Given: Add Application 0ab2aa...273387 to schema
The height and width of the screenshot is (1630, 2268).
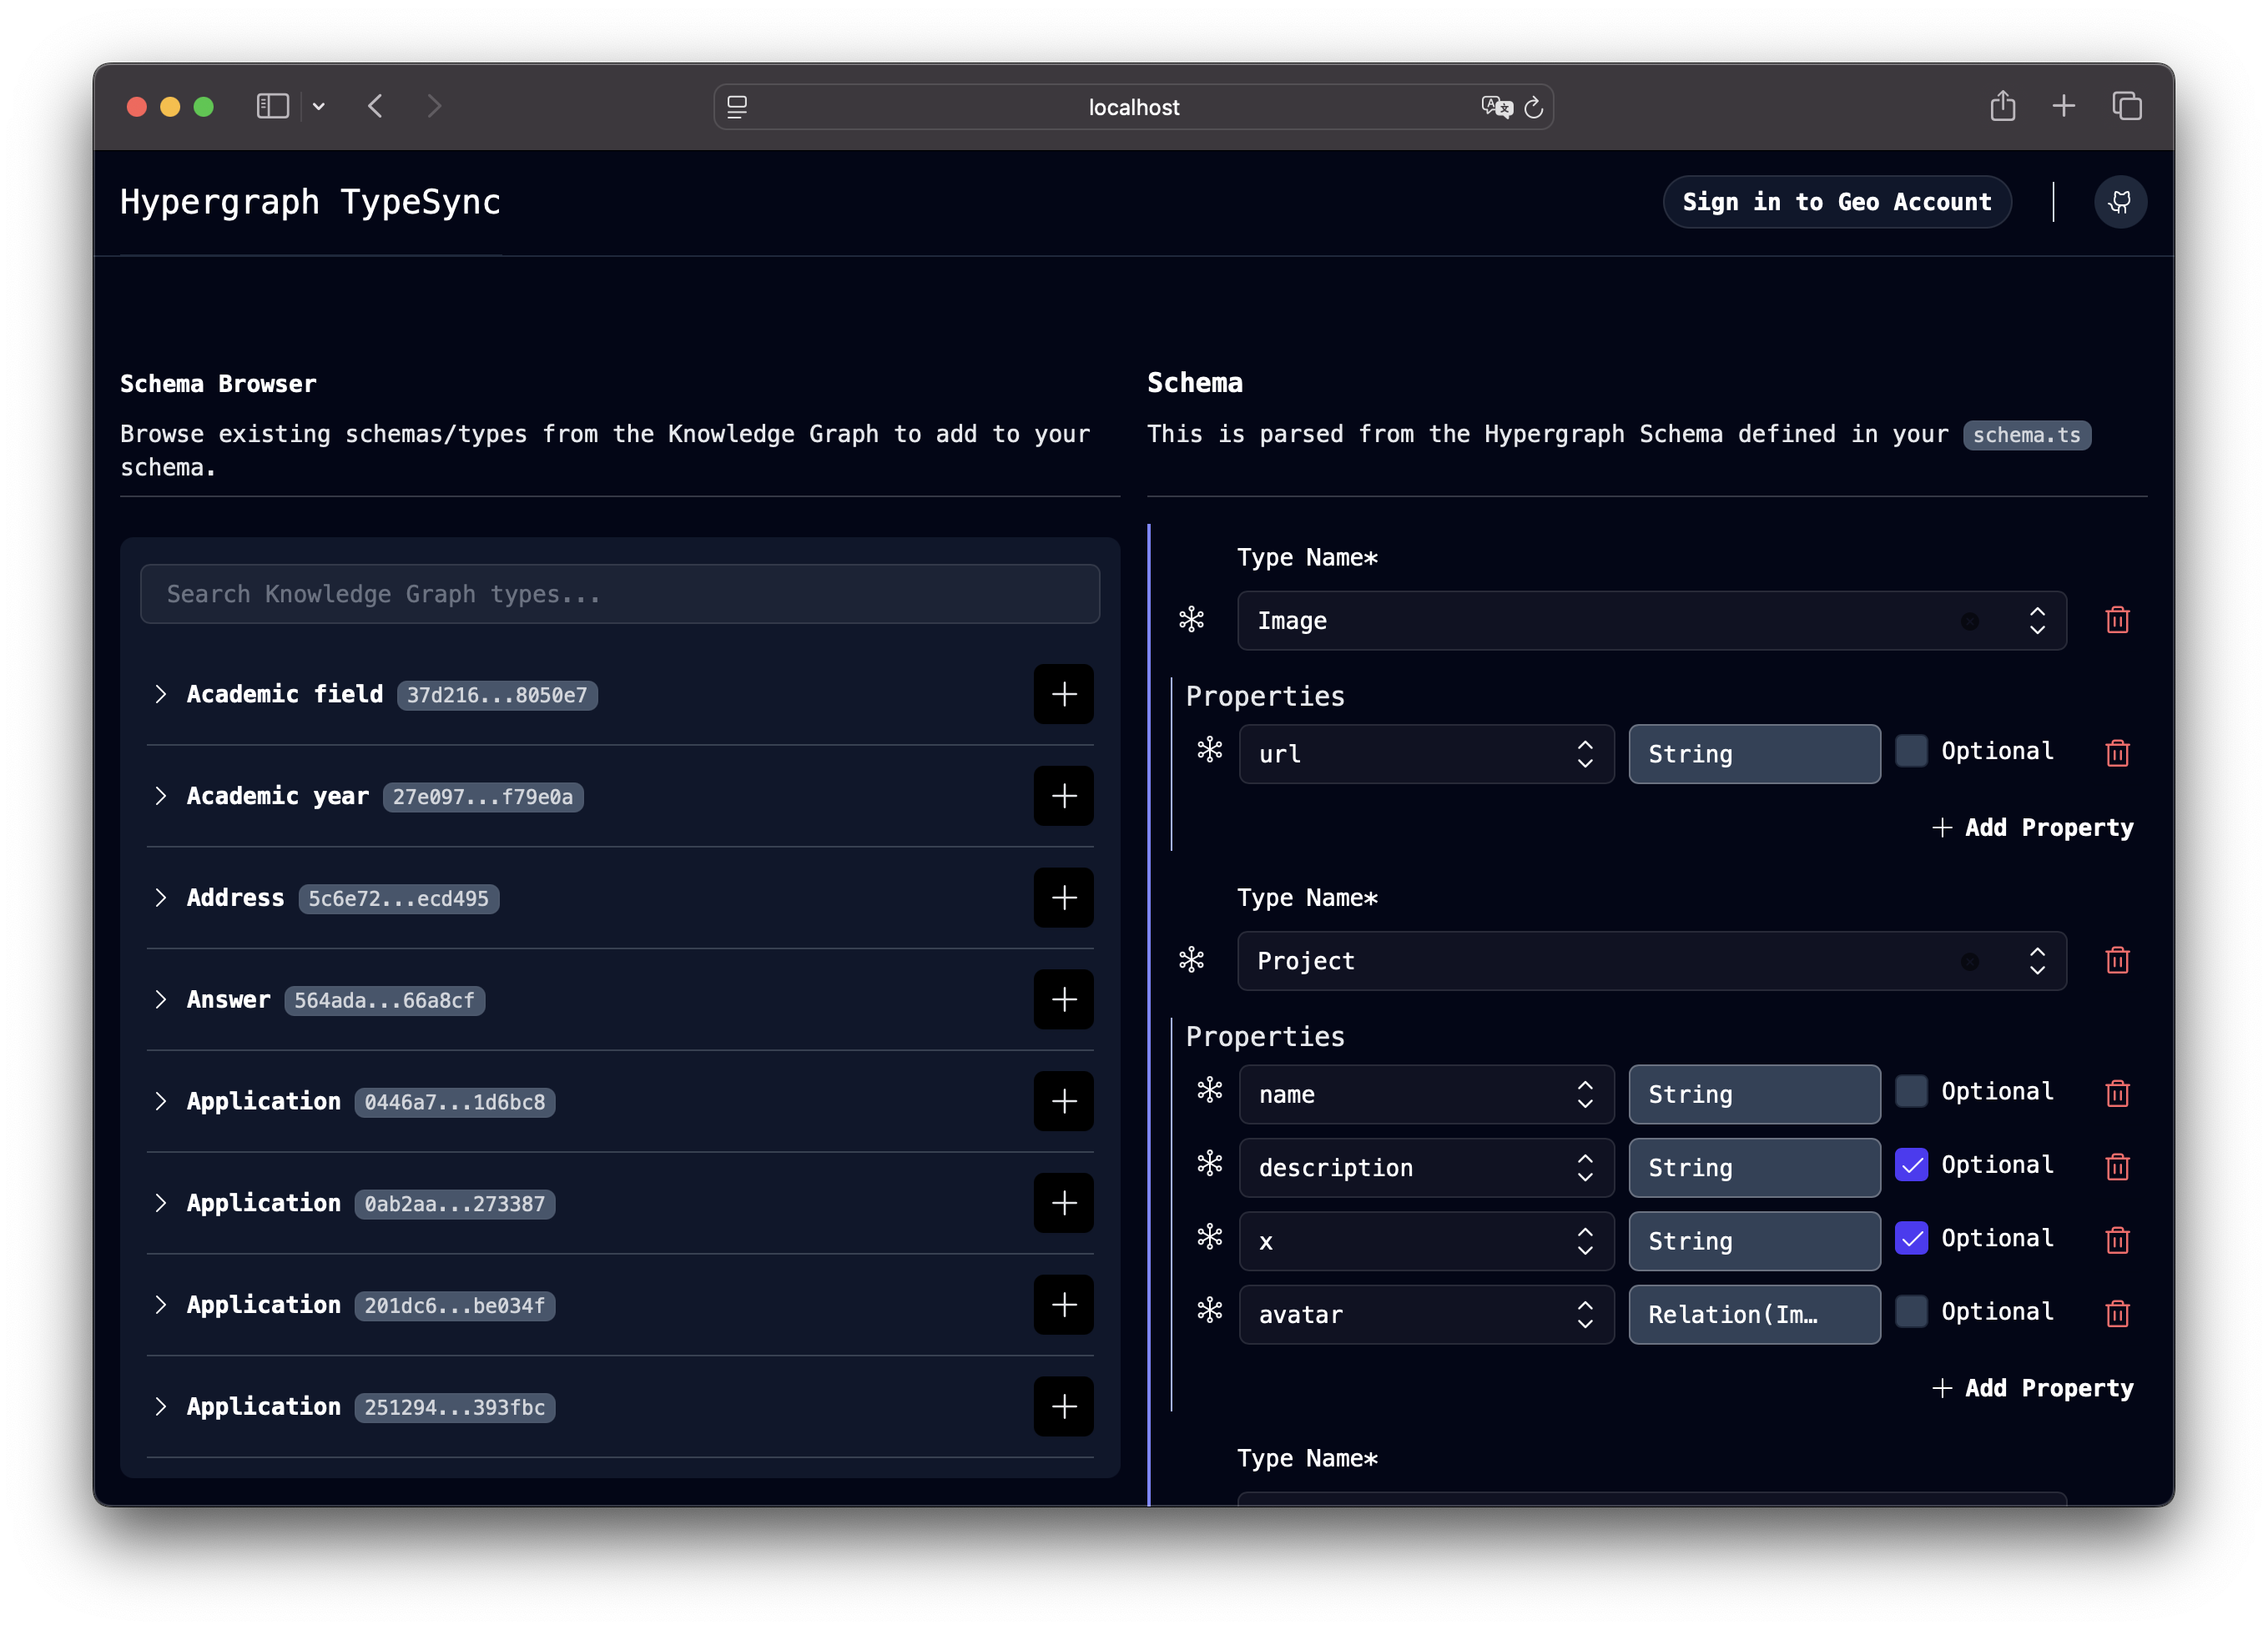Looking at the screenshot, I should tap(1063, 1203).
